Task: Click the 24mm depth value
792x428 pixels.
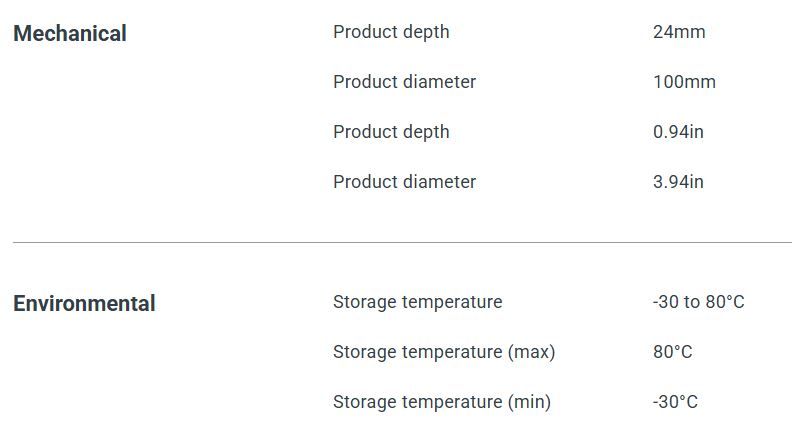Action: pos(679,32)
